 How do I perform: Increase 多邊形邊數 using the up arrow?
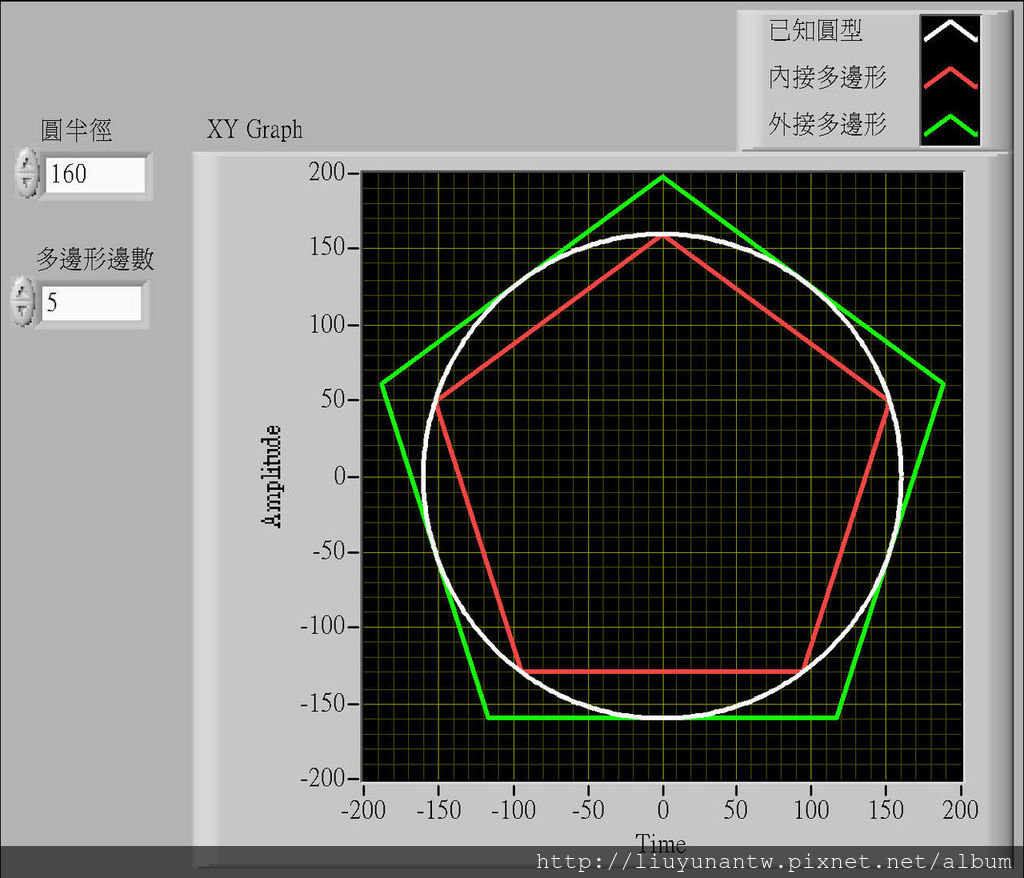(x=22, y=292)
